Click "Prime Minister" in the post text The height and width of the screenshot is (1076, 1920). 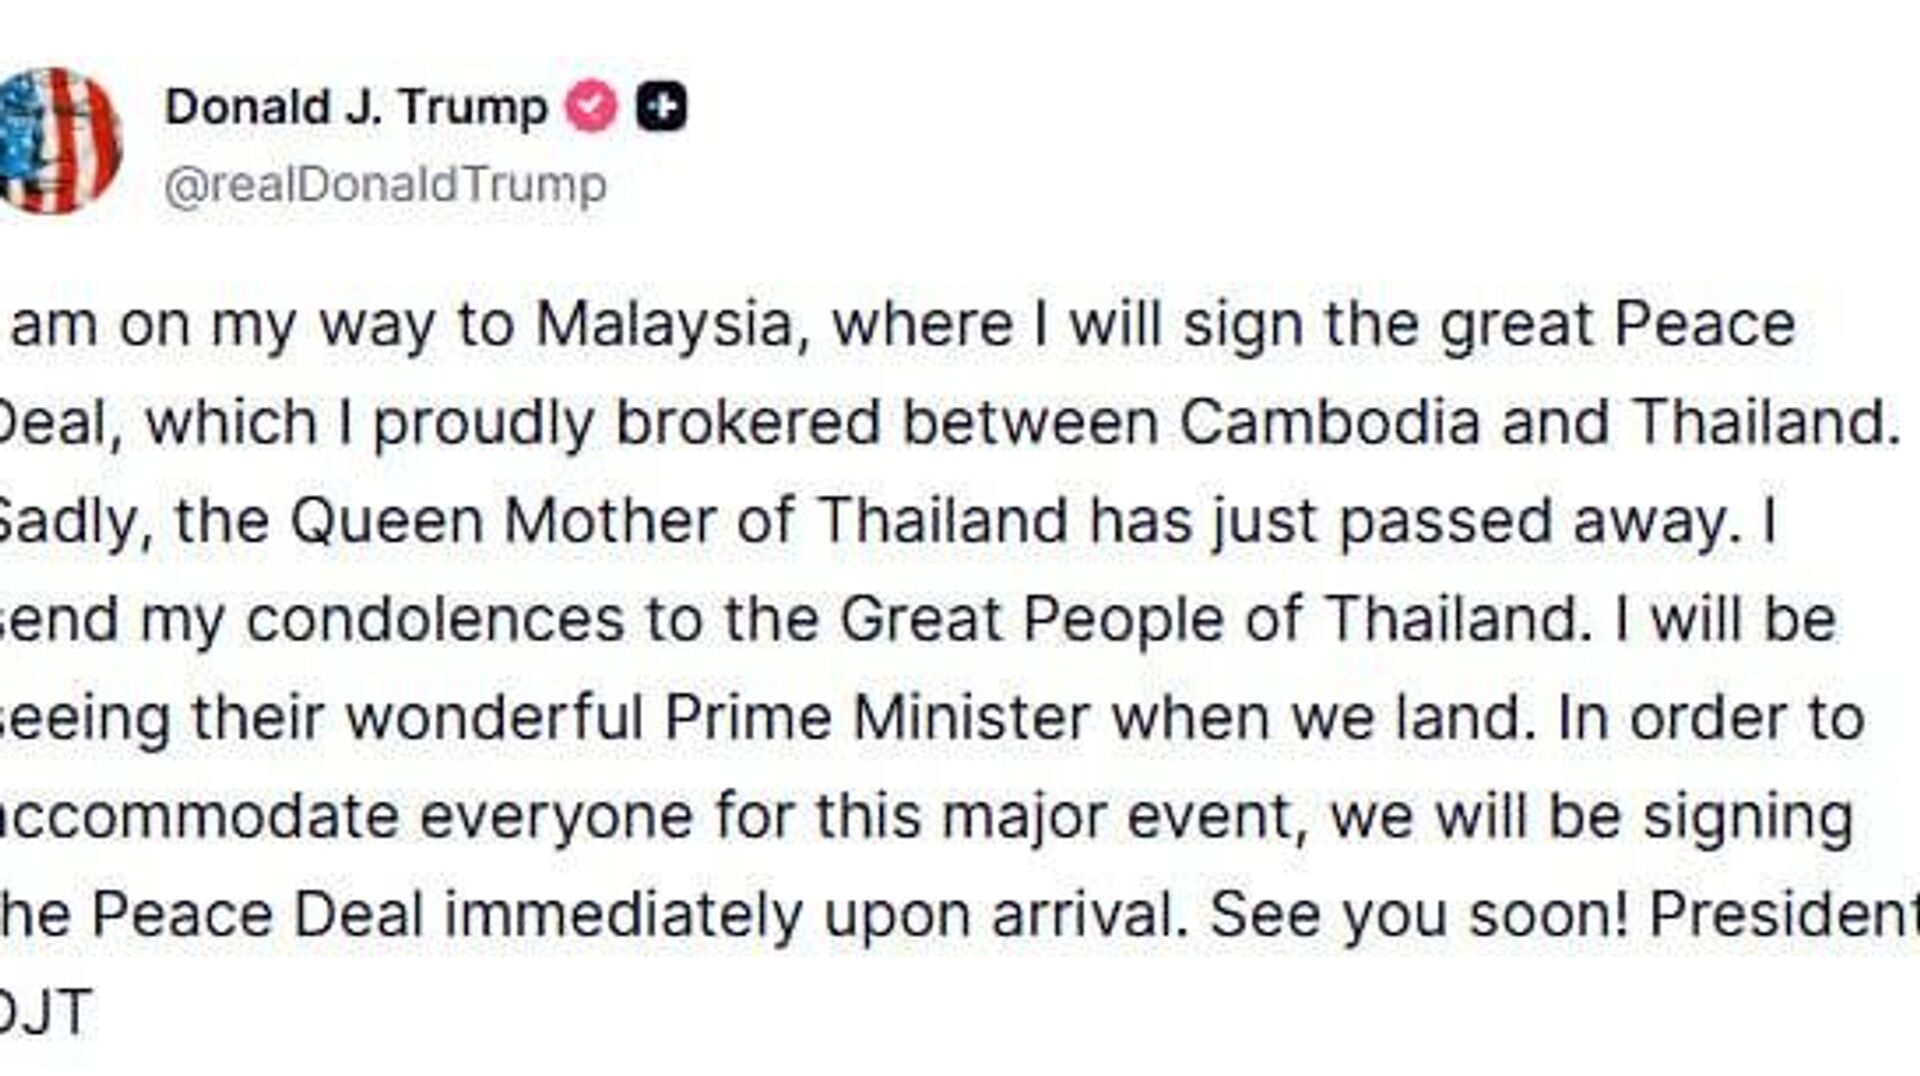pyautogui.click(x=877, y=718)
